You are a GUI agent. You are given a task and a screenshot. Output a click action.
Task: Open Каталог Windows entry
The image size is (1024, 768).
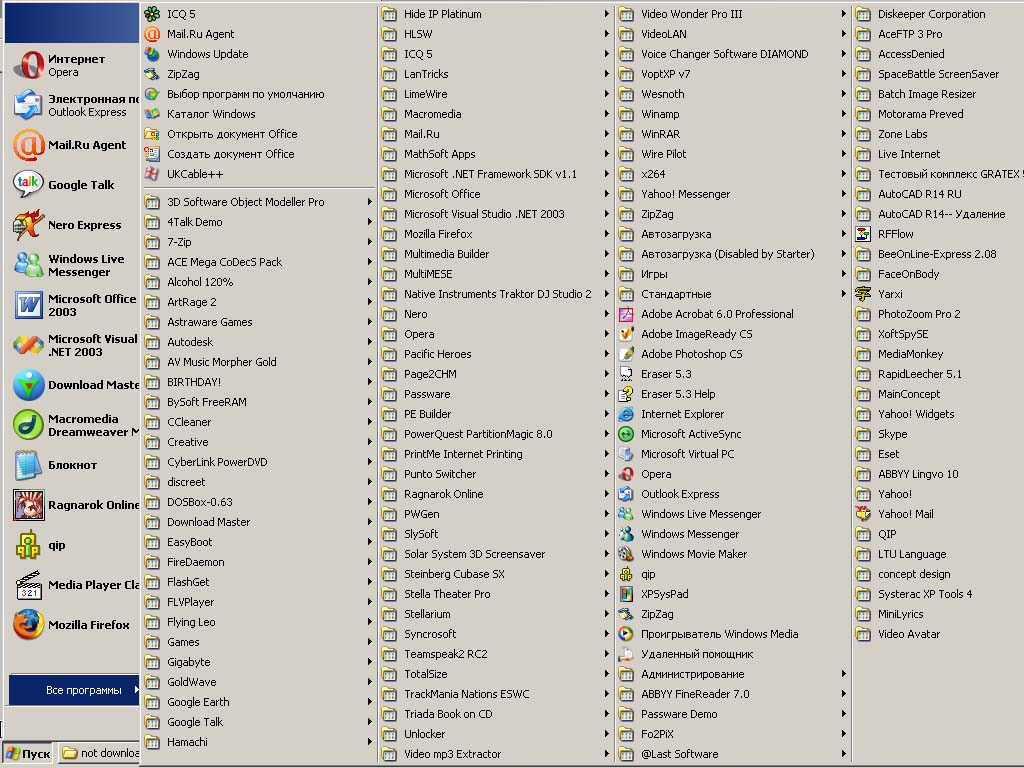pyautogui.click(x=259, y=114)
